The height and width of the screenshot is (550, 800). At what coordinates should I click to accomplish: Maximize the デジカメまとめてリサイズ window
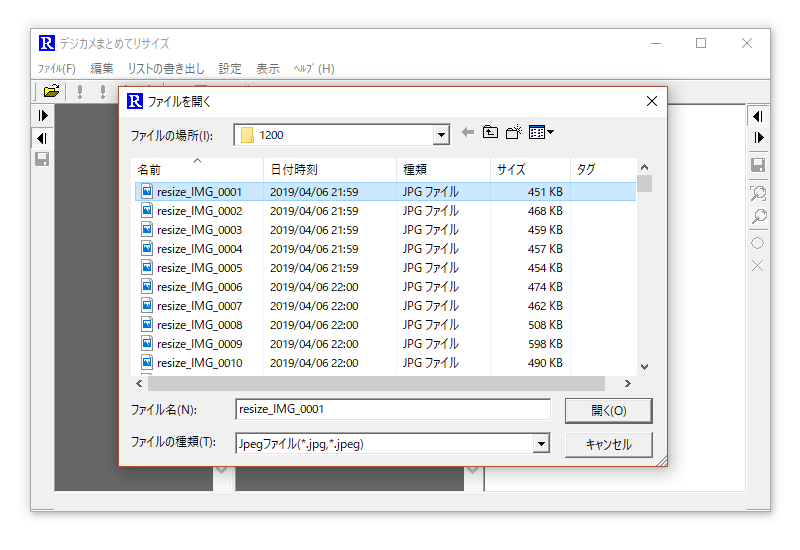pyautogui.click(x=701, y=43)
